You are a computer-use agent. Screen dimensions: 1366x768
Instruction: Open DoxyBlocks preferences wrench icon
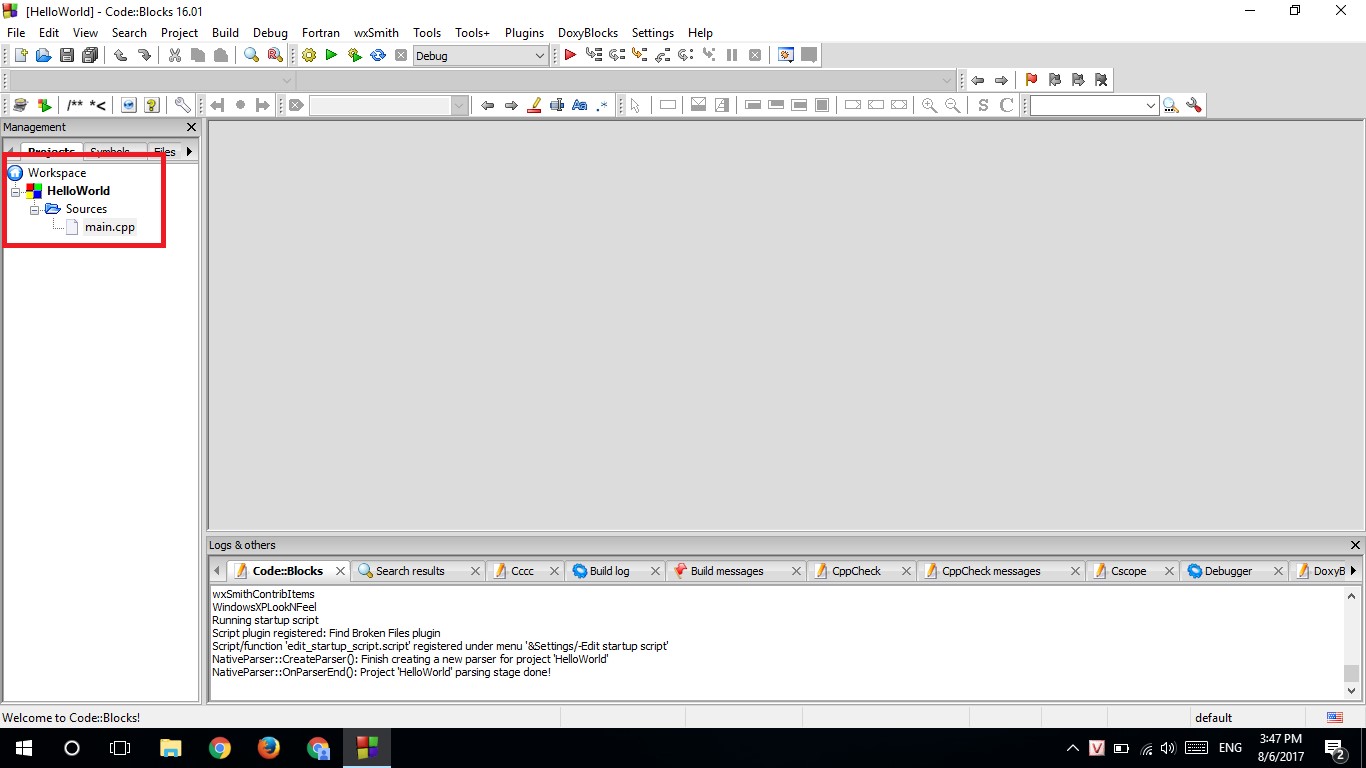click(x=182, y=105)
